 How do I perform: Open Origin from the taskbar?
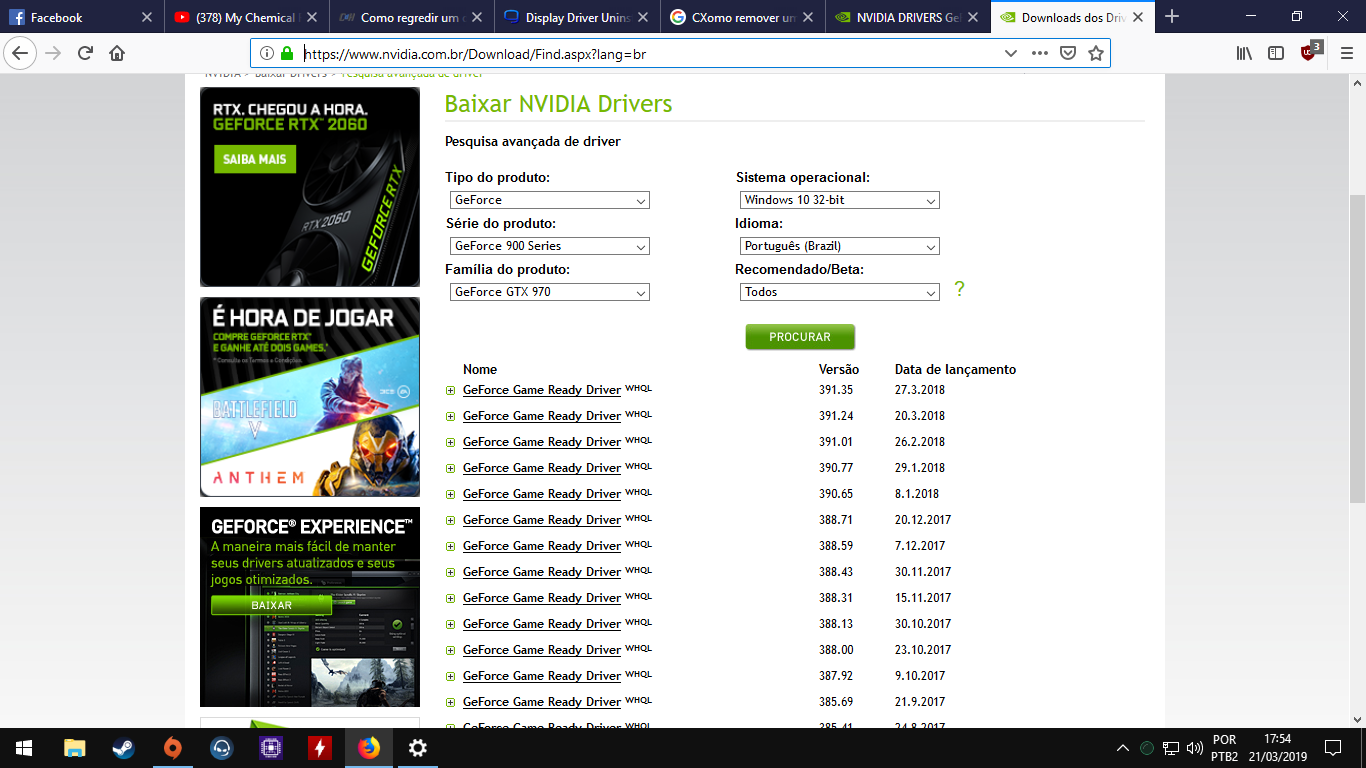(173, 748)
